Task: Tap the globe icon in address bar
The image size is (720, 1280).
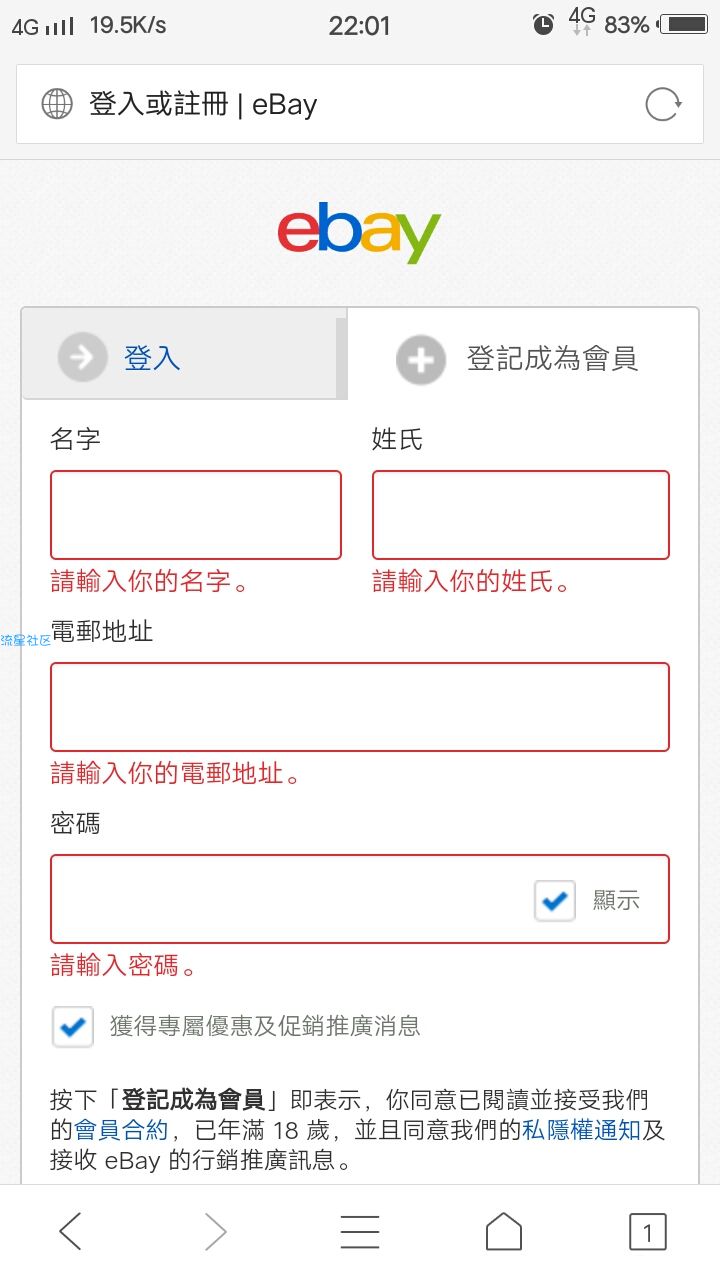Action: (x=57, y=104)
